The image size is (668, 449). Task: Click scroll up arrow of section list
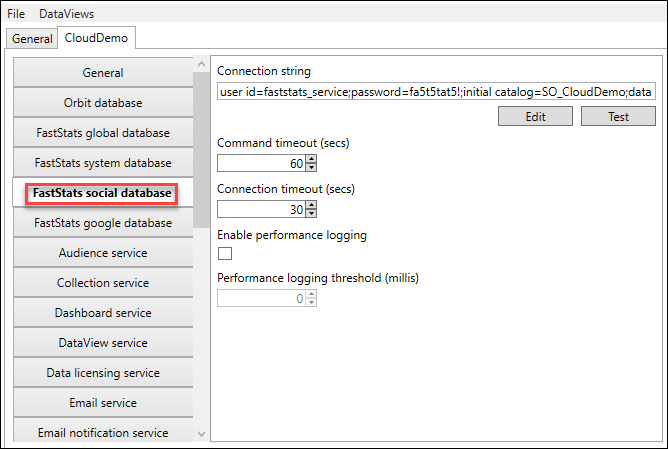click(x=202, y=64)
